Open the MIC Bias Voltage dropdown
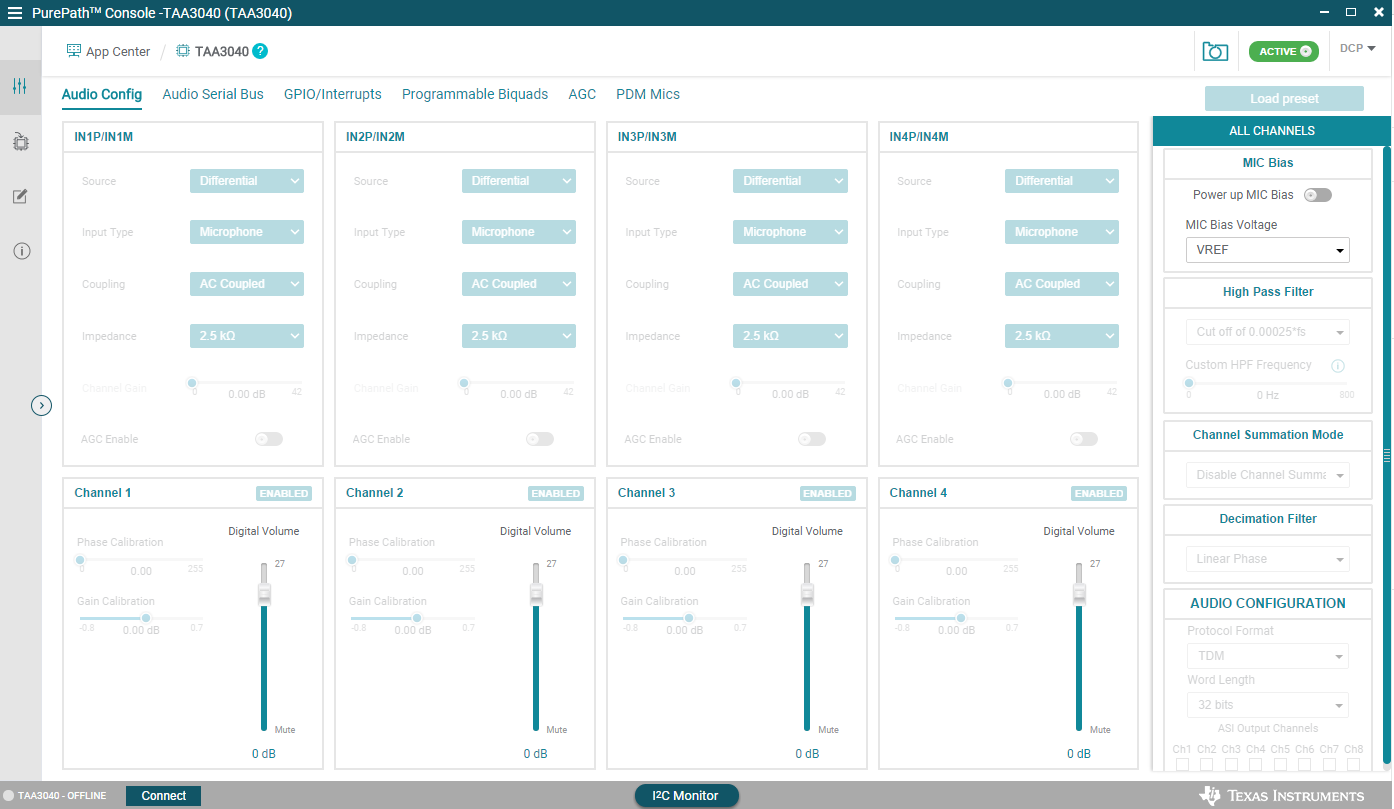This screenshot has width=1394, height=809. coord(1267,251)
